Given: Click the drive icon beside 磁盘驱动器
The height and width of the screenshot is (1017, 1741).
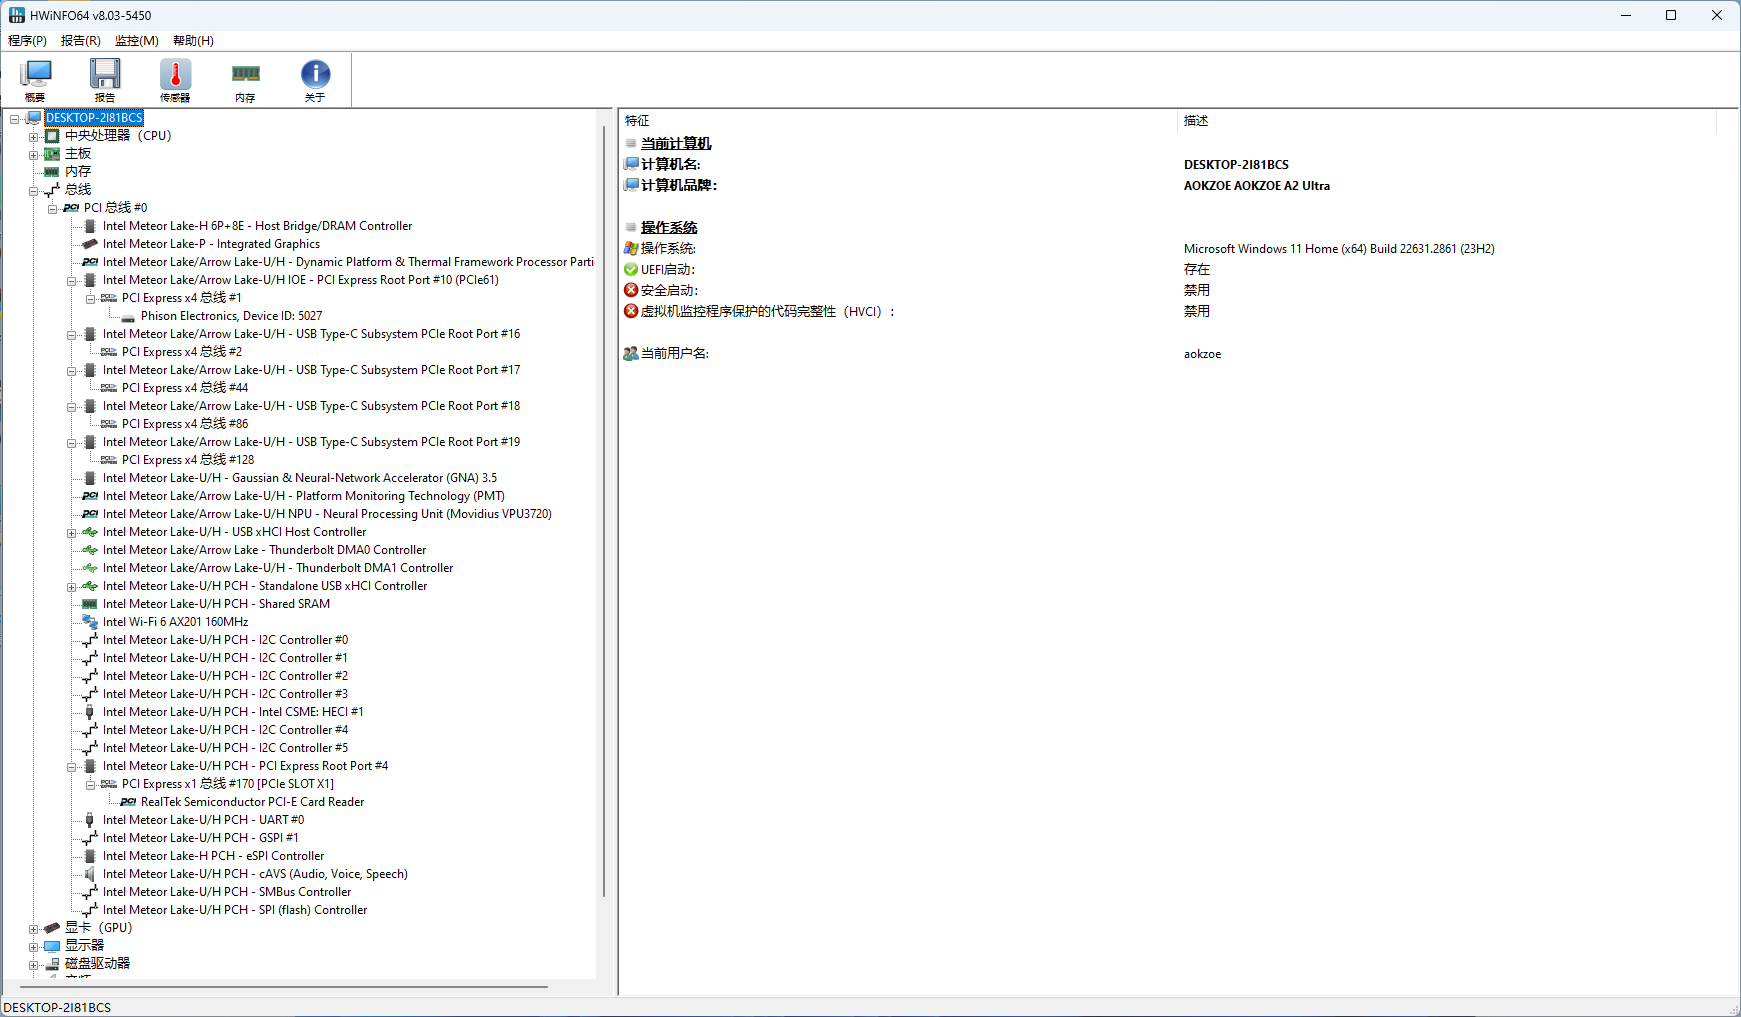Looking at the screenshot, I should click(x=52, y=964).
